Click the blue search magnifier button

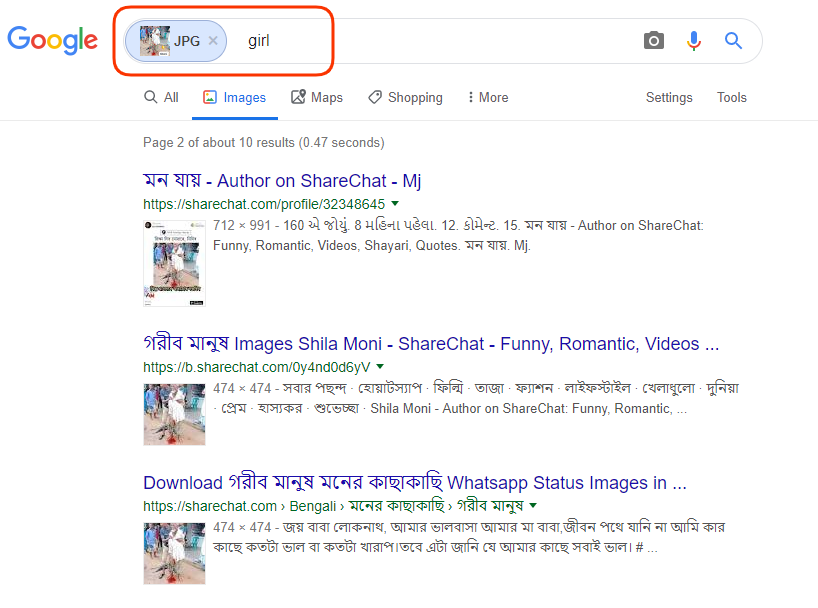(x=733, y=40)
